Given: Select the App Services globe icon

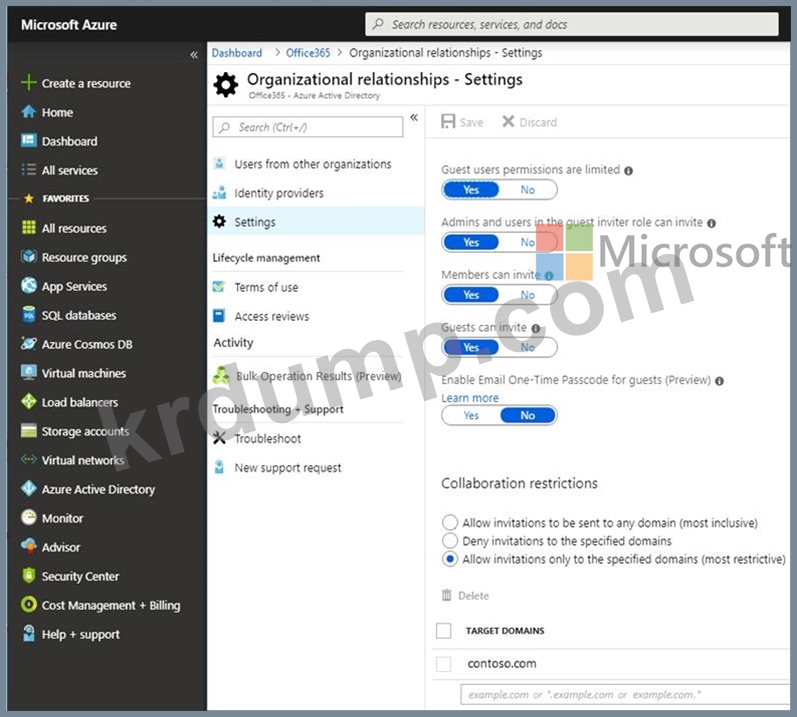Looking at the screenshot, I should coord(28,286).
